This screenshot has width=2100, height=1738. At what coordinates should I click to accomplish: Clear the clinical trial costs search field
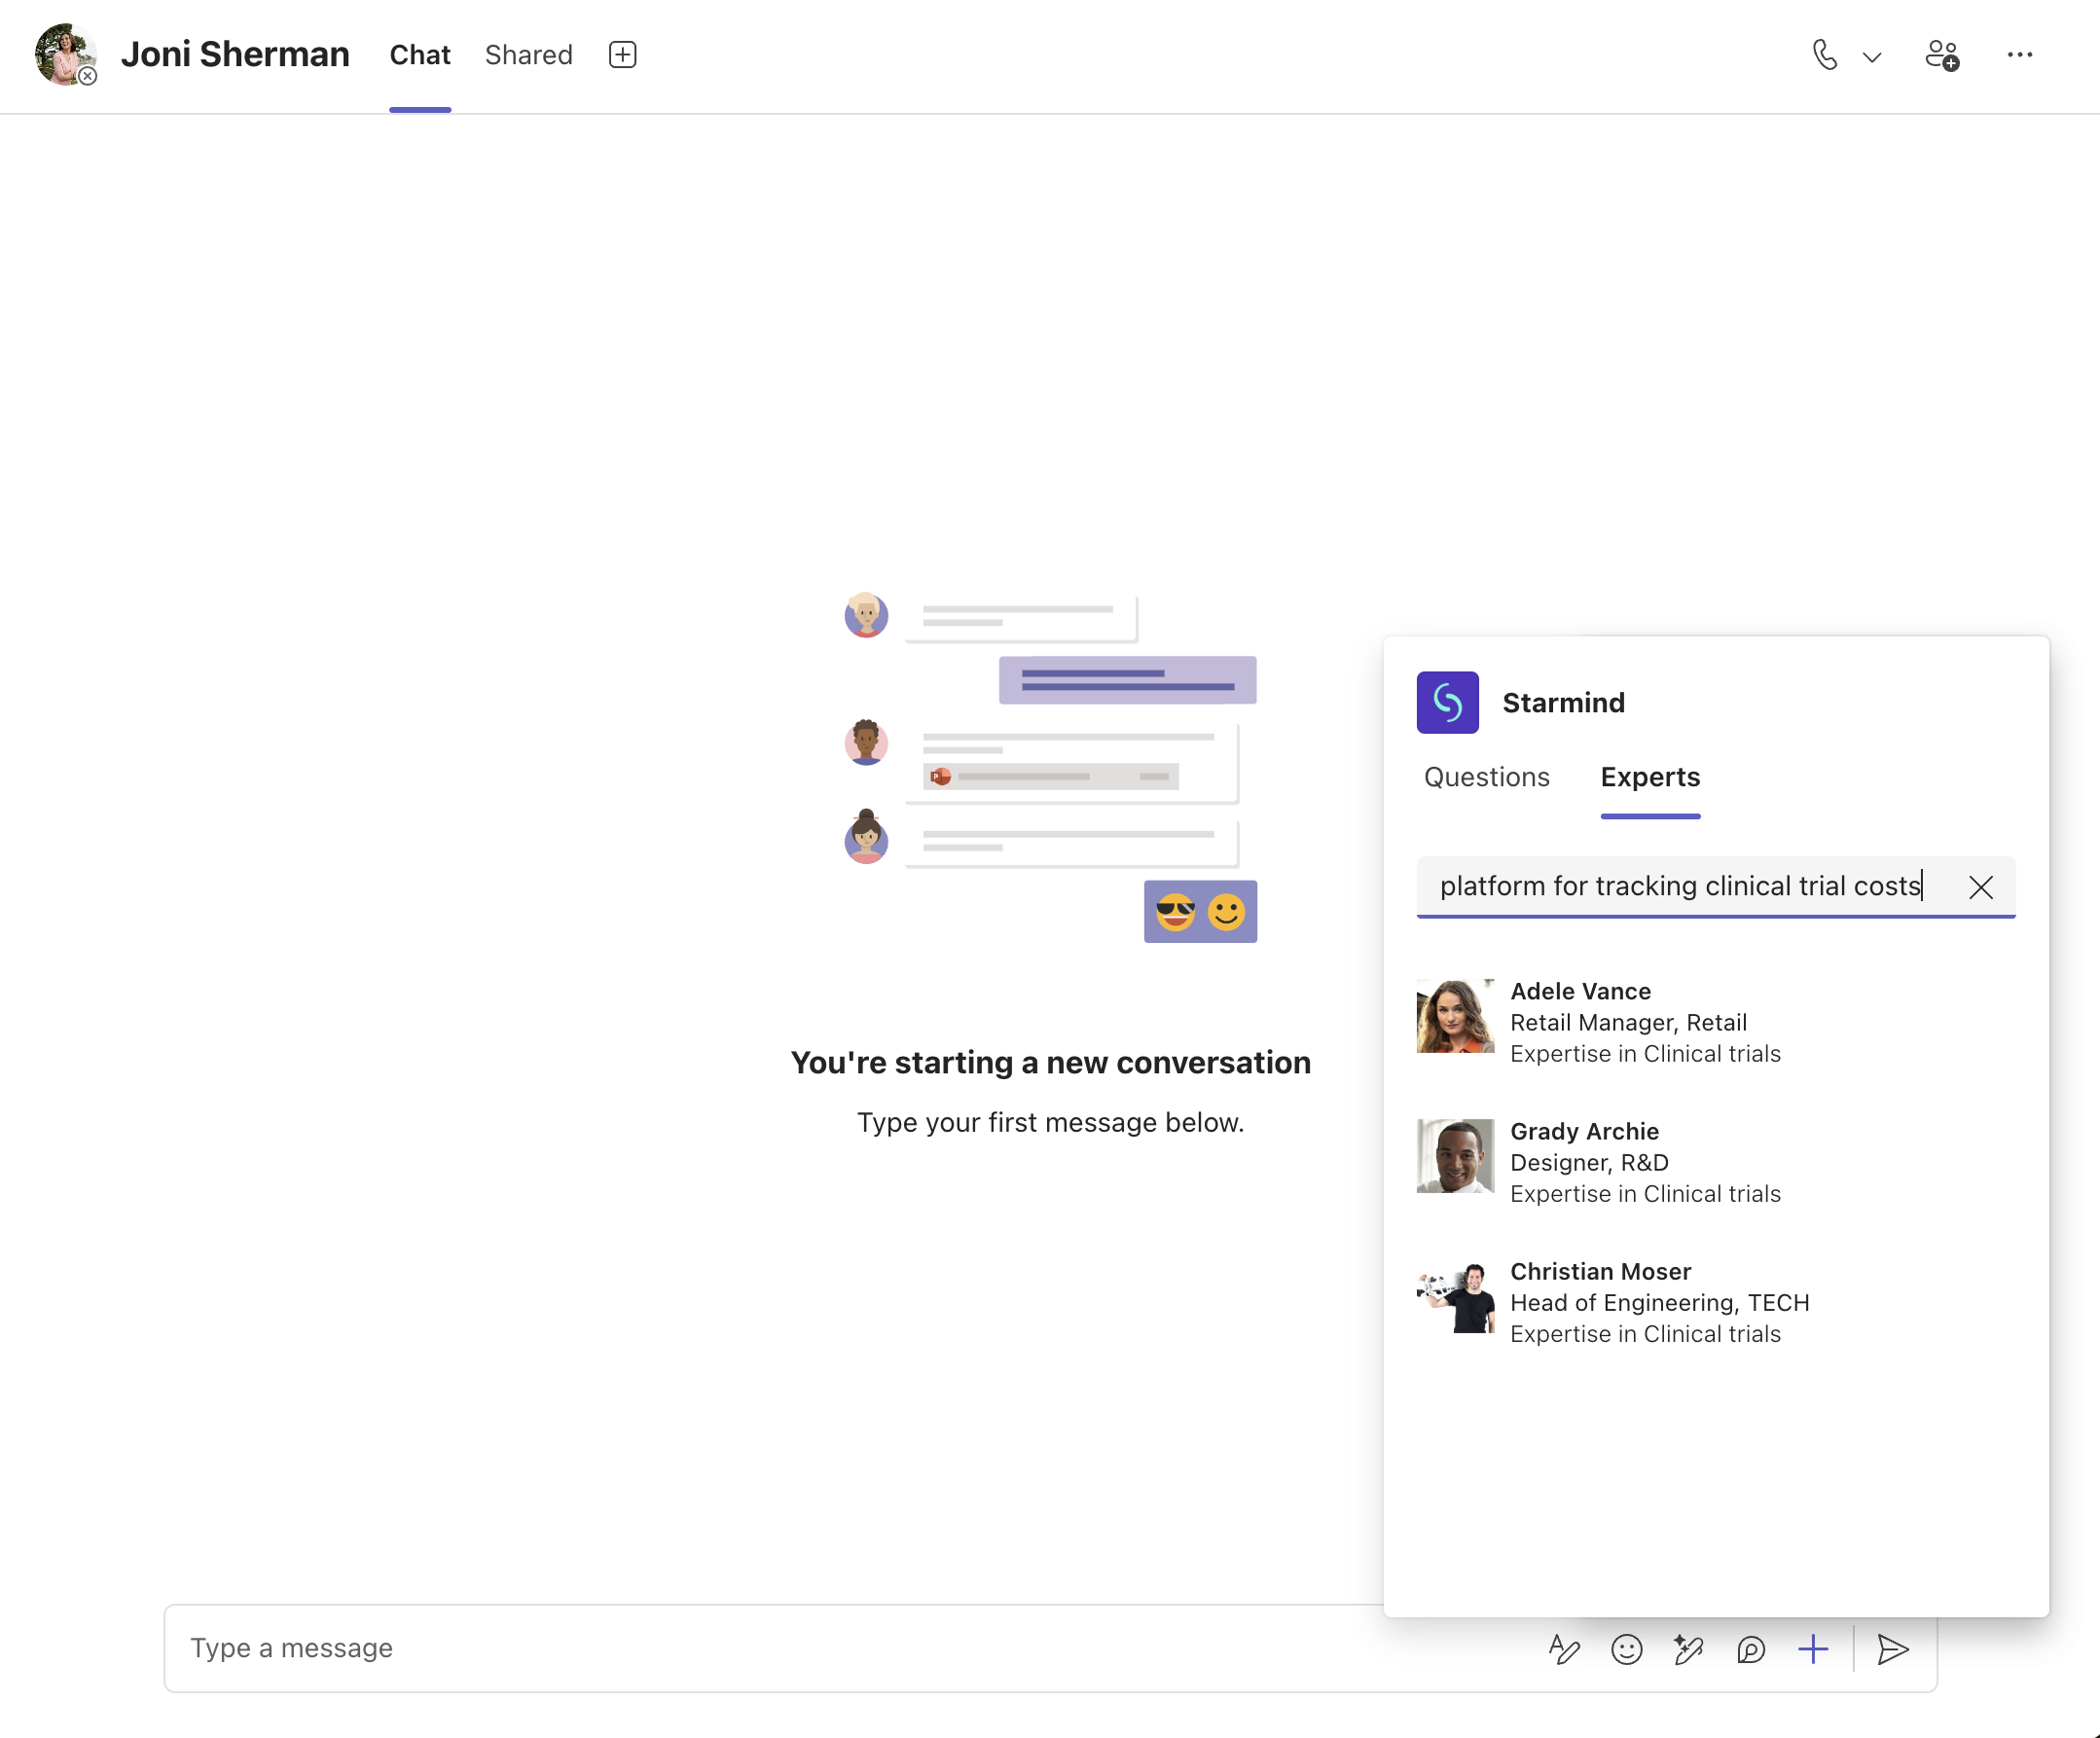tap(1981, 885)
